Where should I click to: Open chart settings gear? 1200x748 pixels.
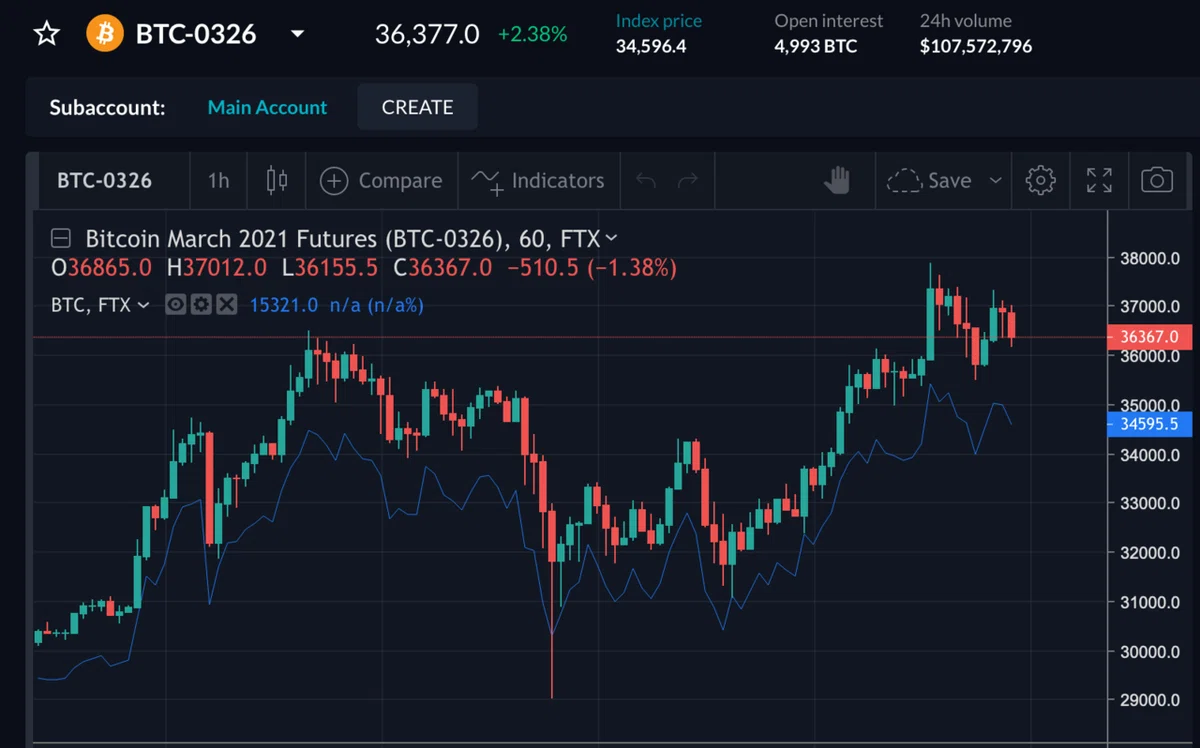1041,181
